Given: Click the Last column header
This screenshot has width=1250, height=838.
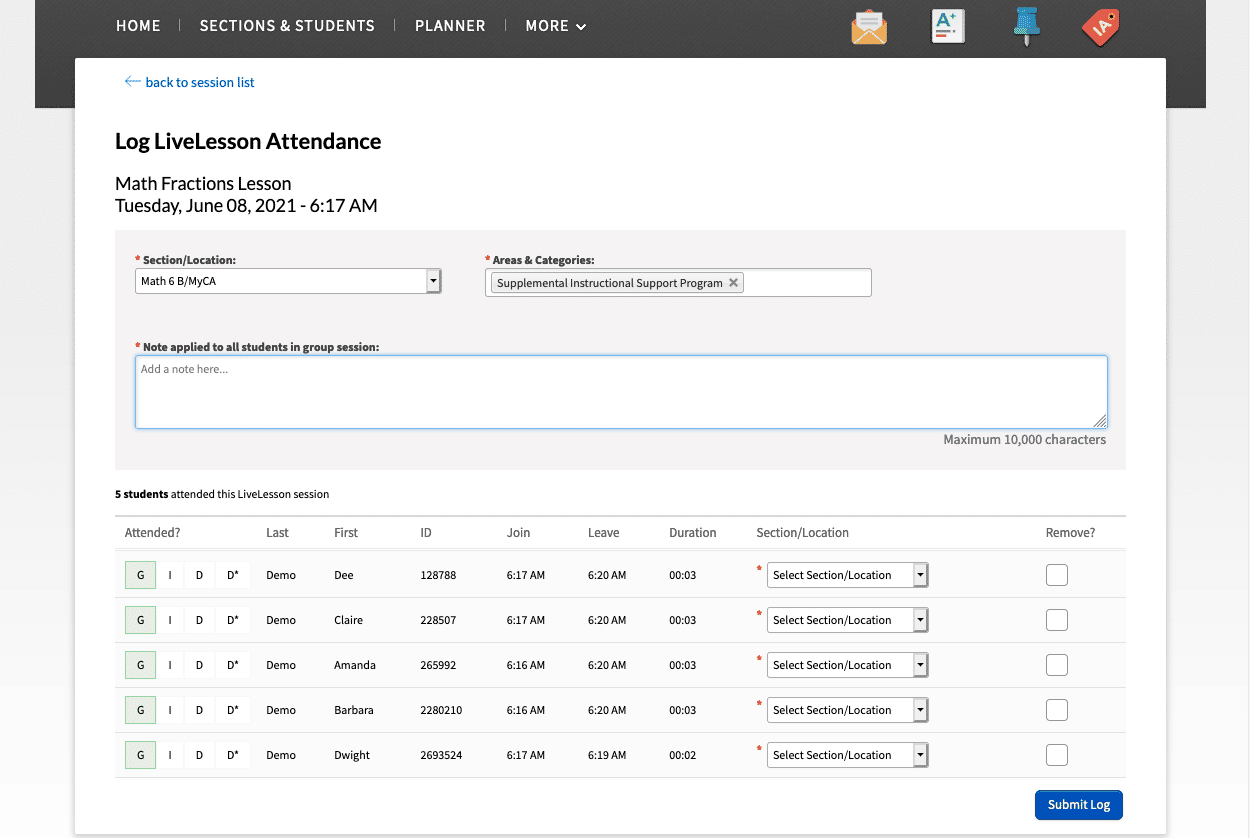Looking at the screenshot, I should [277, 533].
